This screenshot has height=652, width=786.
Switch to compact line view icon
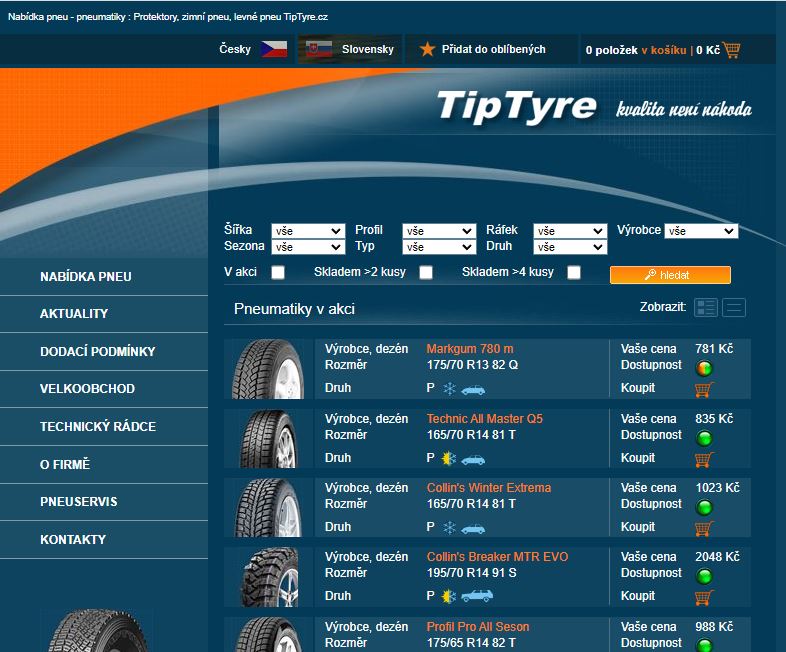pos(734,308)
